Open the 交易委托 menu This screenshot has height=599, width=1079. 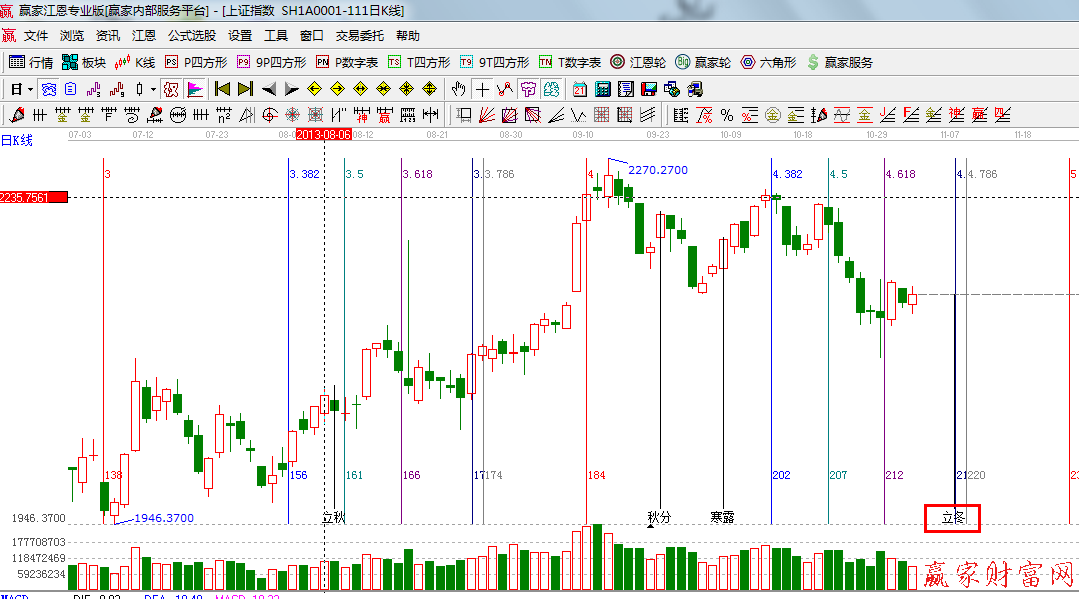[x=359, y=35]
